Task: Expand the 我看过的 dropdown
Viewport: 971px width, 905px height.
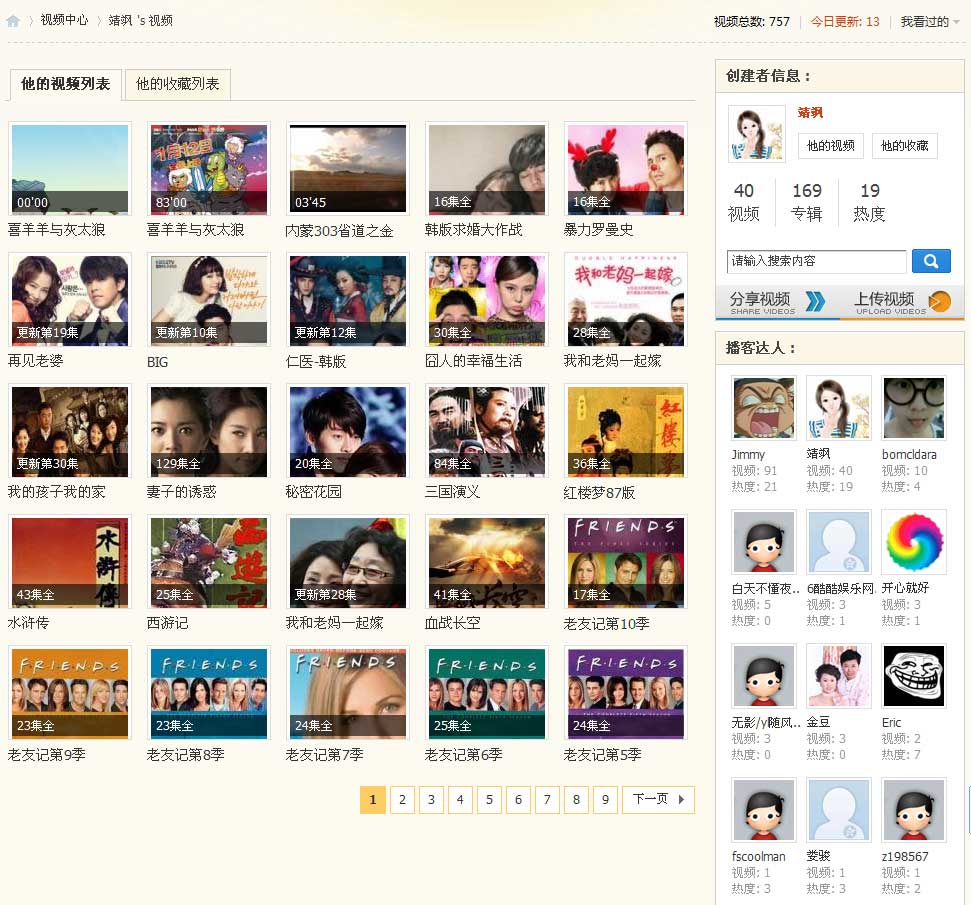Action: (930, 22)
